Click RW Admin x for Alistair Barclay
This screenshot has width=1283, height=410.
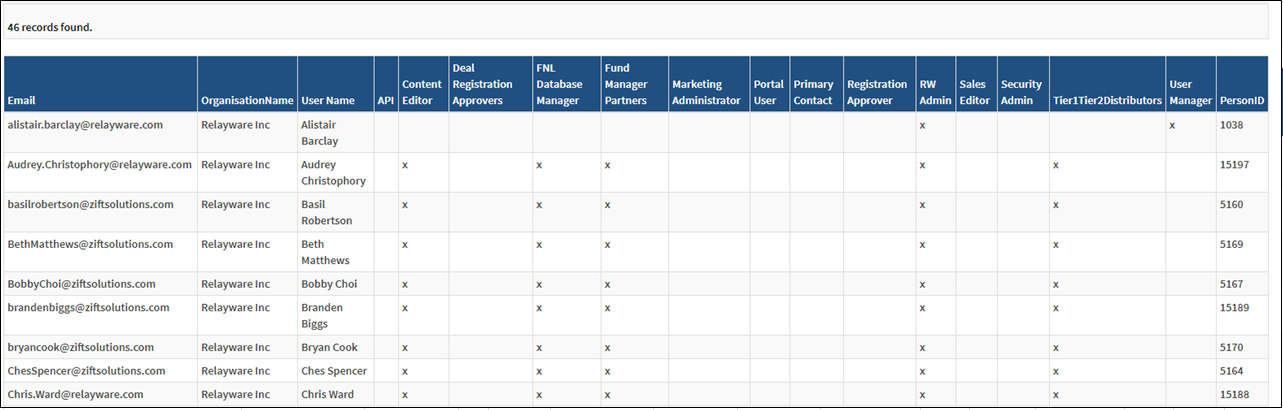pos(923,126)
